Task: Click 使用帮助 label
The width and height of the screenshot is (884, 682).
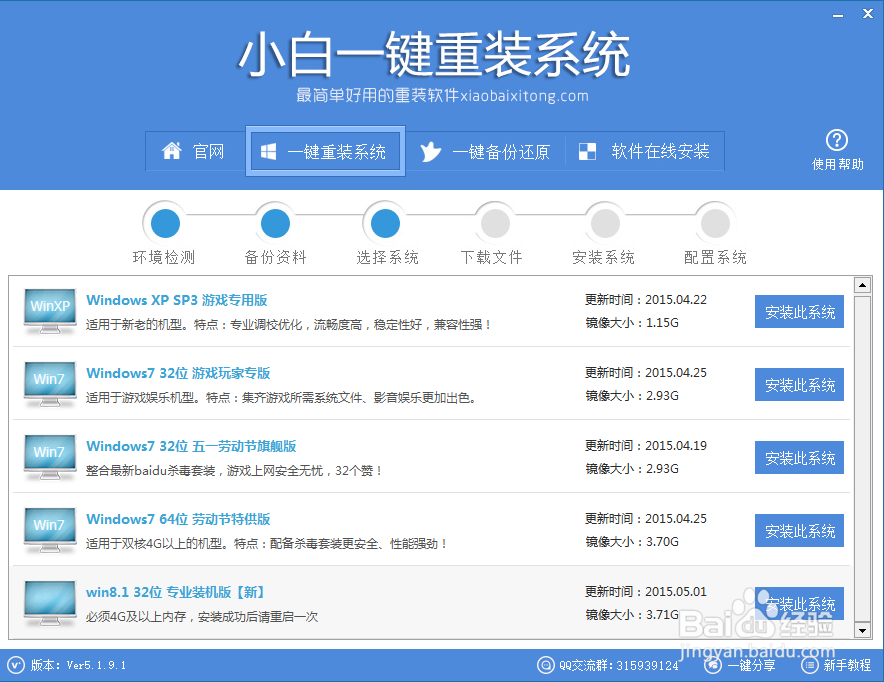Action: 837,164
